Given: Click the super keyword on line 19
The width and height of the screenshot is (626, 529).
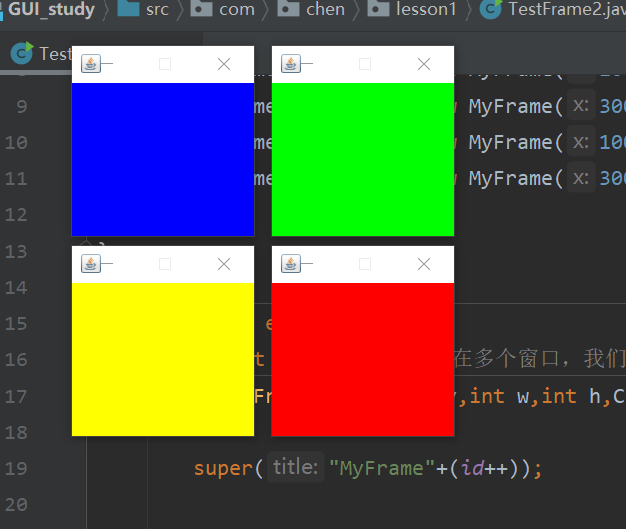Looking at the screenshot, I should [224, 468].
